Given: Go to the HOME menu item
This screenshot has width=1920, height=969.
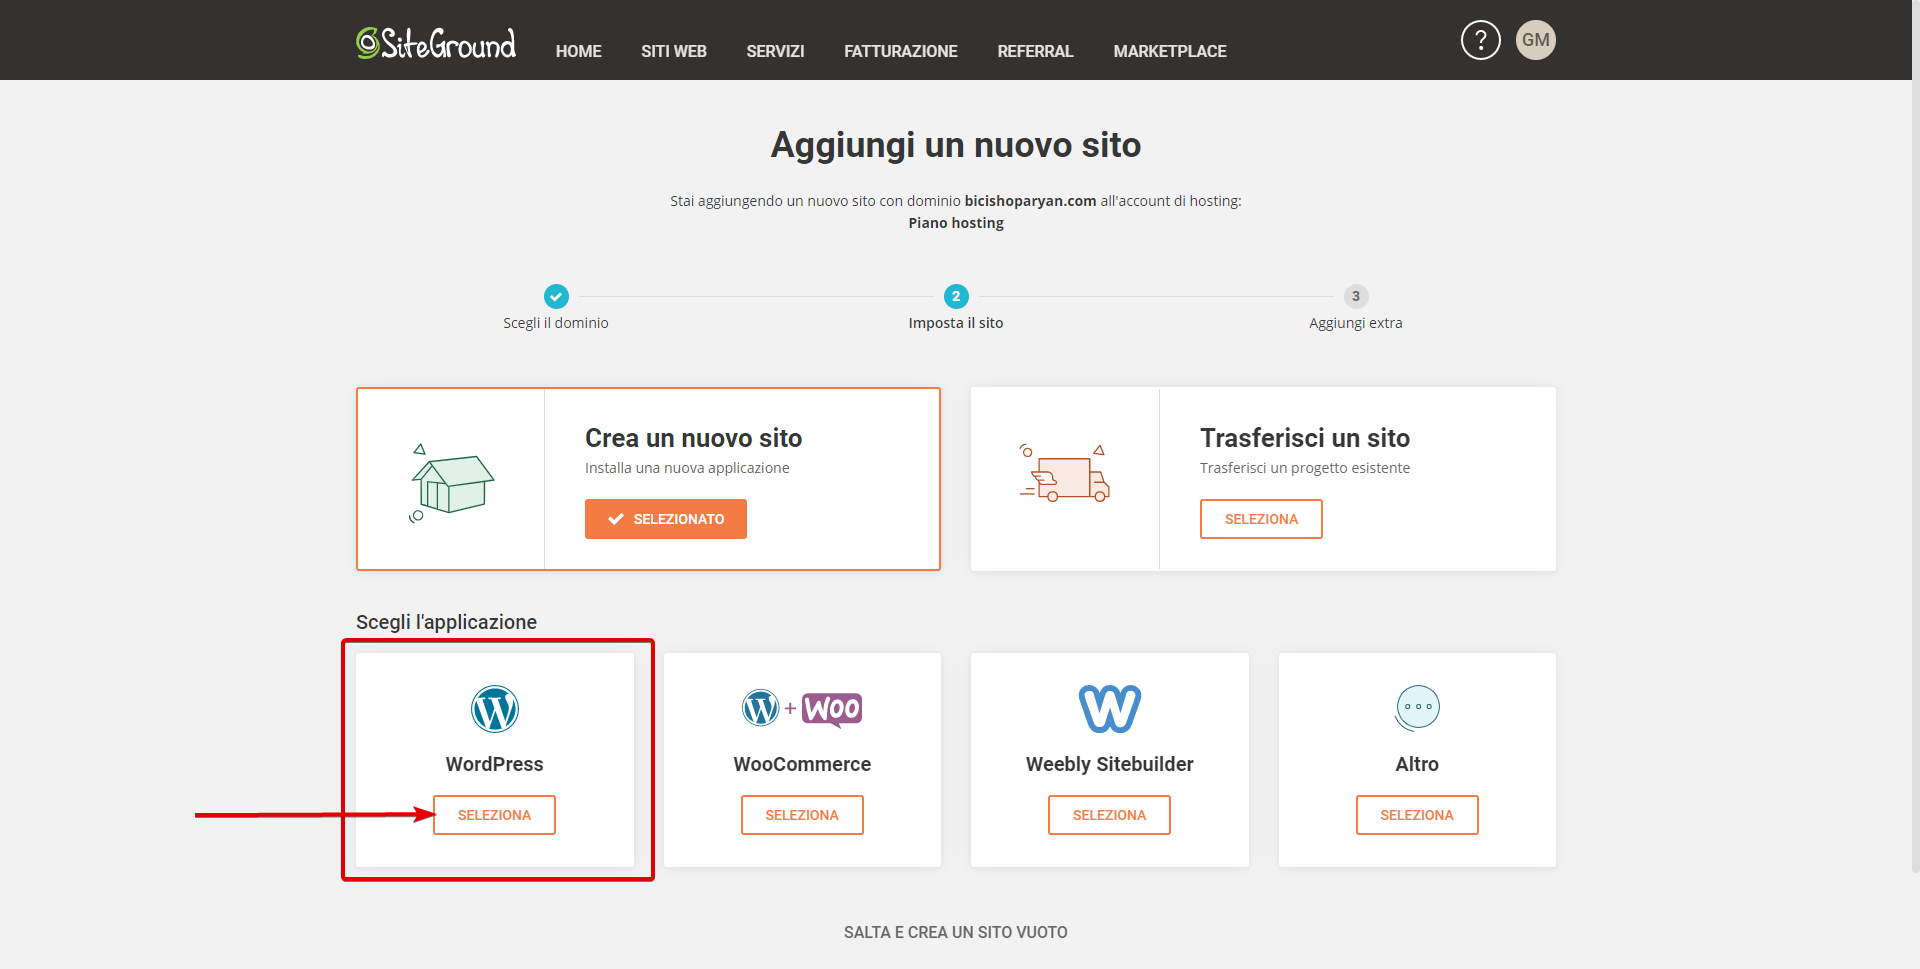Looking at the screenshot, I should (x=578, y=51).
